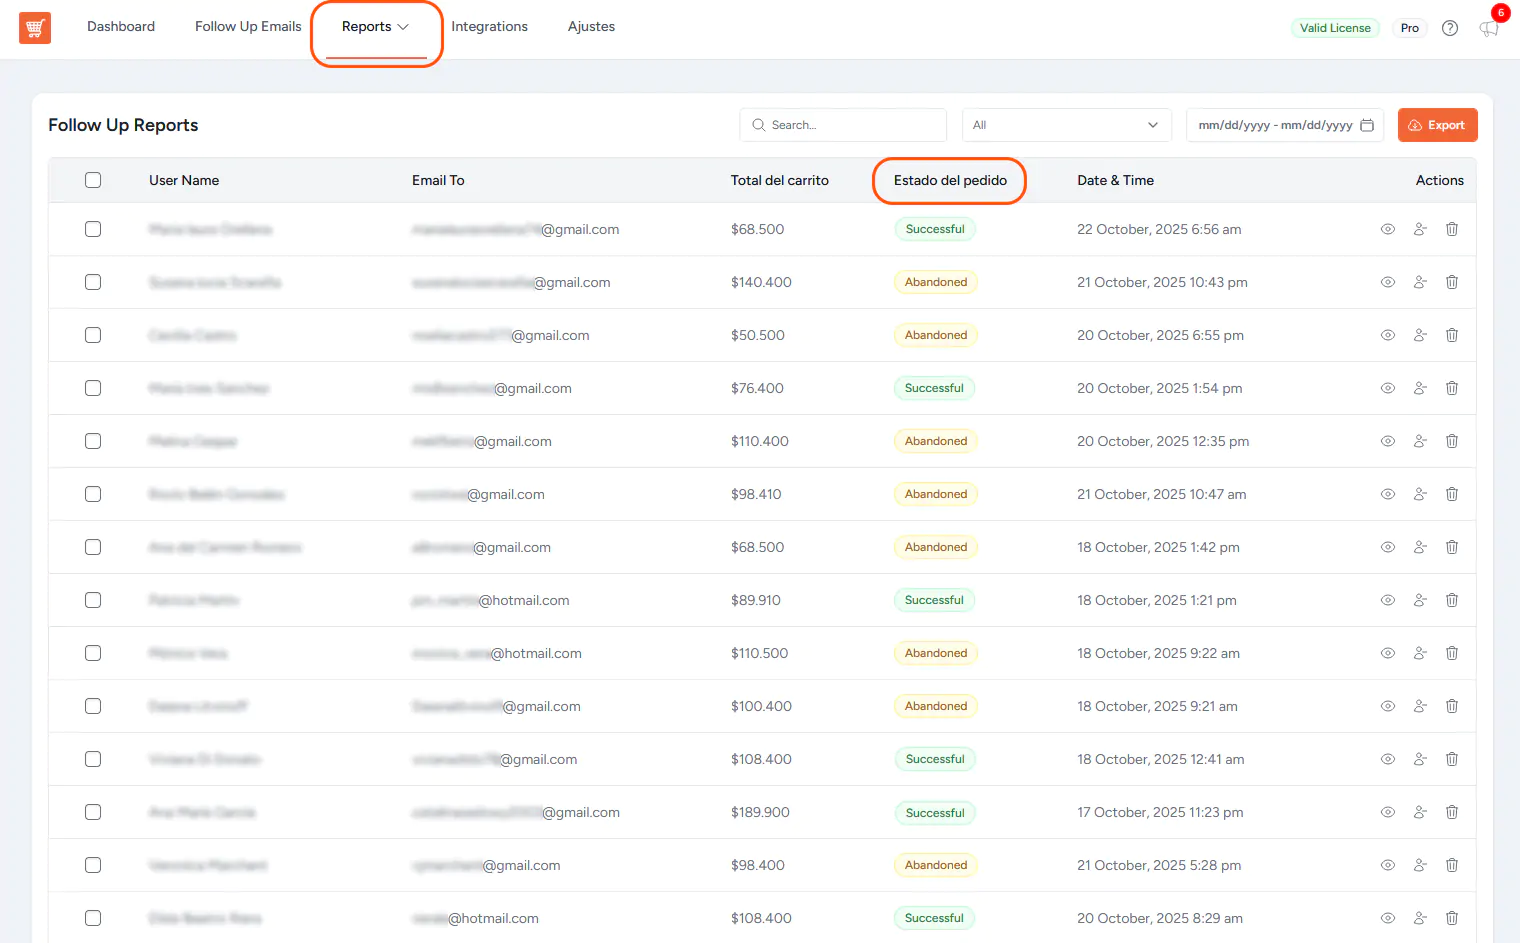Check the box for the $110.400 row
This screenshot has height=943, width=1520.
pyautogui.click(x=93, y=441)
